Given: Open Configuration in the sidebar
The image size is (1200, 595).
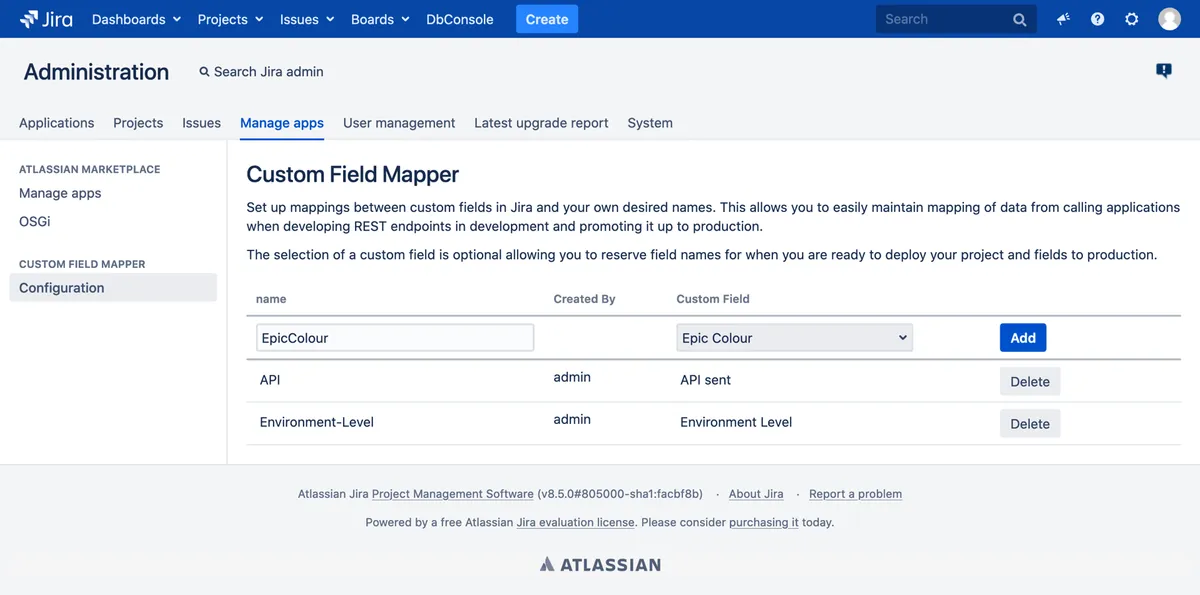Looking at the screenshot, I should [x=112, y=288].
